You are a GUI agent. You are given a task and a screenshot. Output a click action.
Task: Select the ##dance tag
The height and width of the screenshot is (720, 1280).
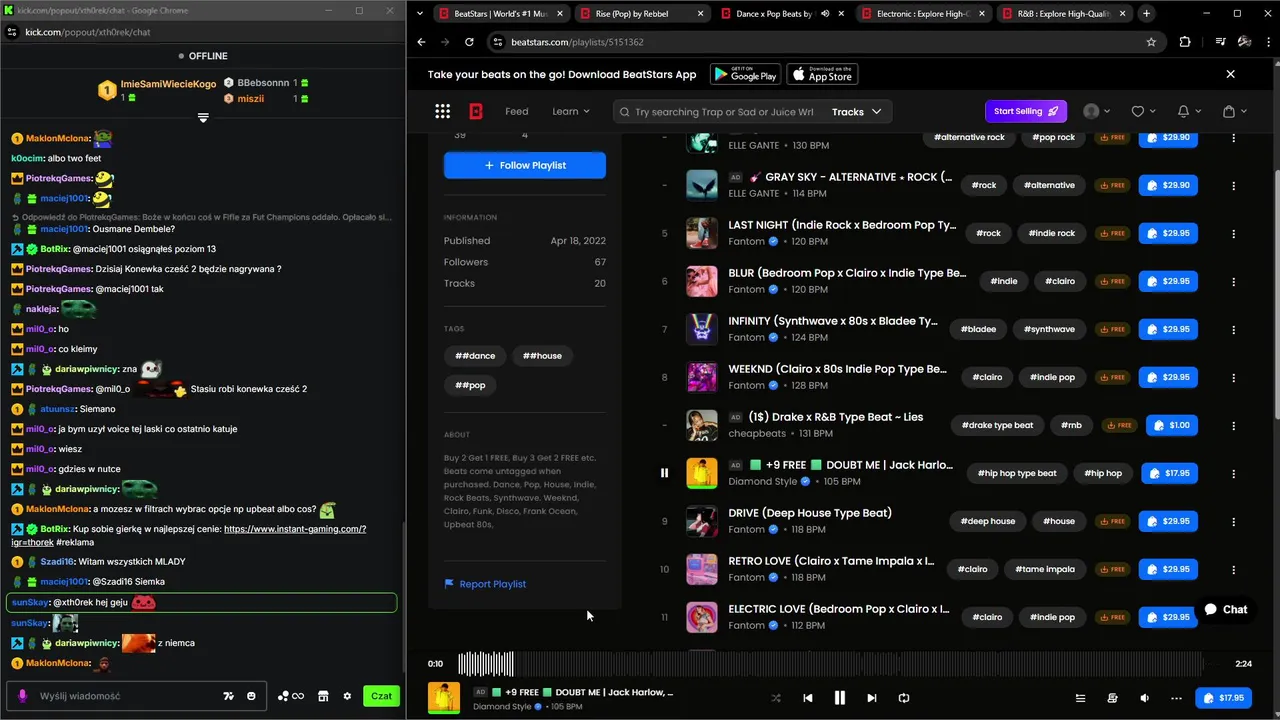[x=475, y=356]
